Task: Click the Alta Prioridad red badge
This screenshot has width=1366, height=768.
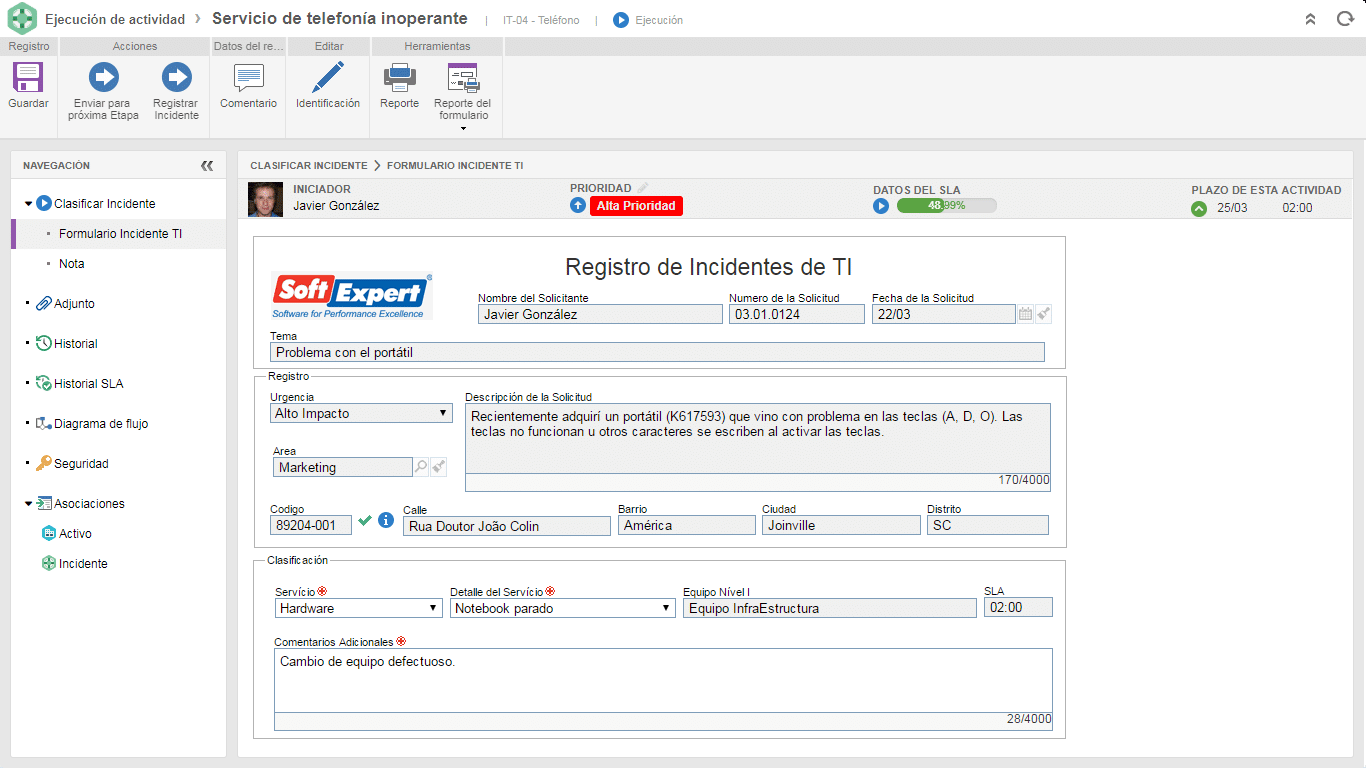Action: pyautogui.click(x=636, y=206)
